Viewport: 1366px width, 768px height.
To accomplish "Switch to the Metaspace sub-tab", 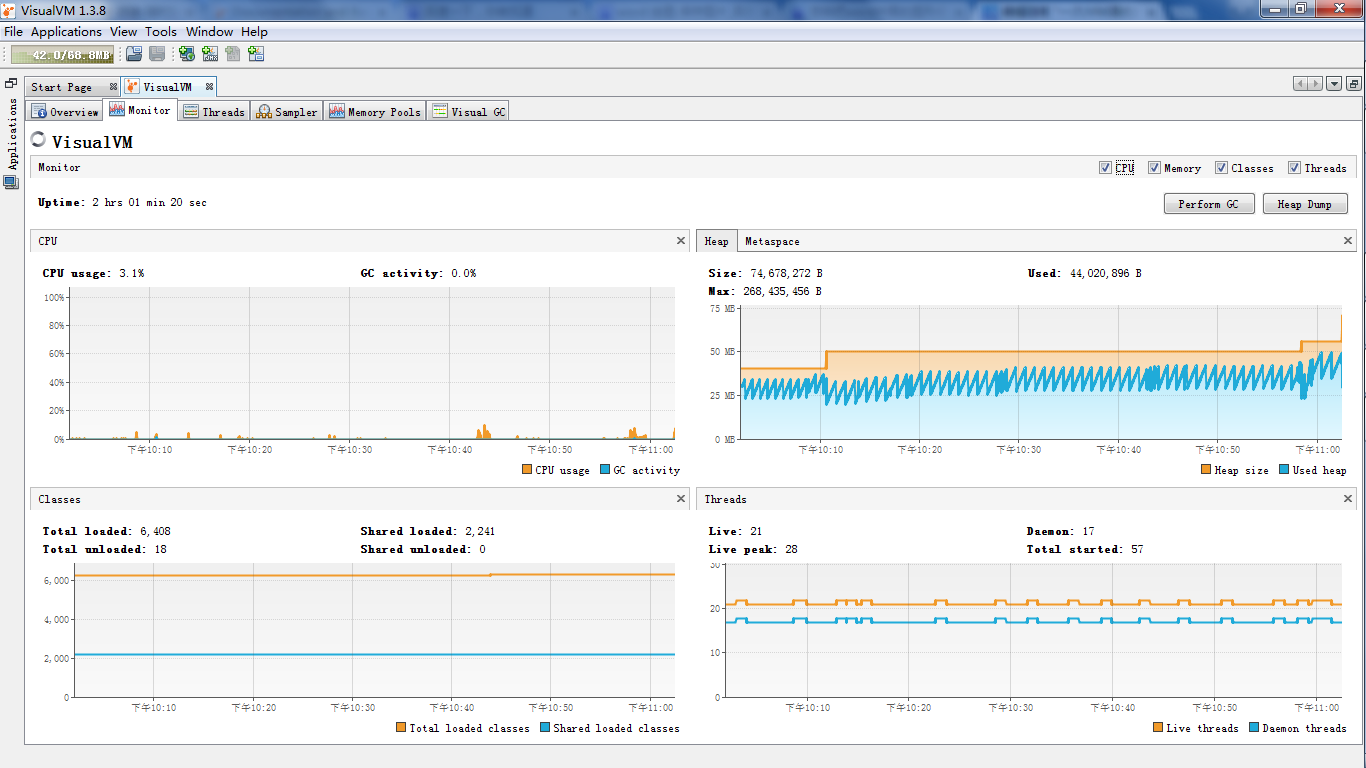I will [x=772, y=241].
